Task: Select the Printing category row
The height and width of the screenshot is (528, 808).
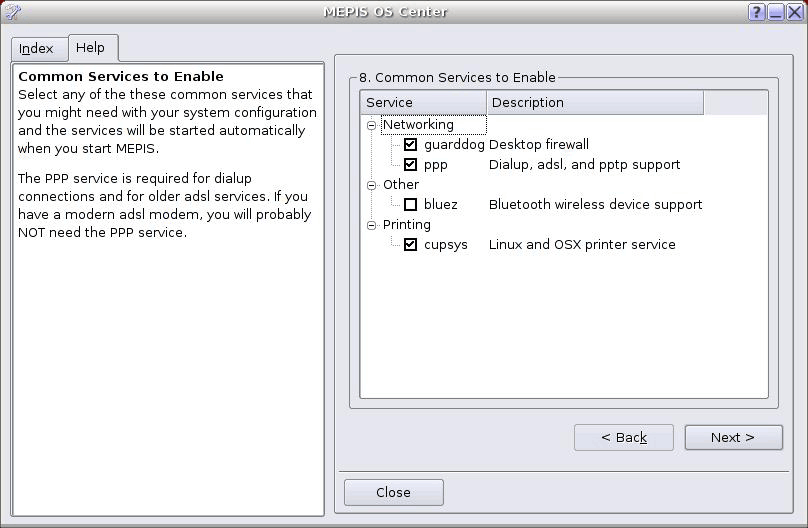Action: 407,225
